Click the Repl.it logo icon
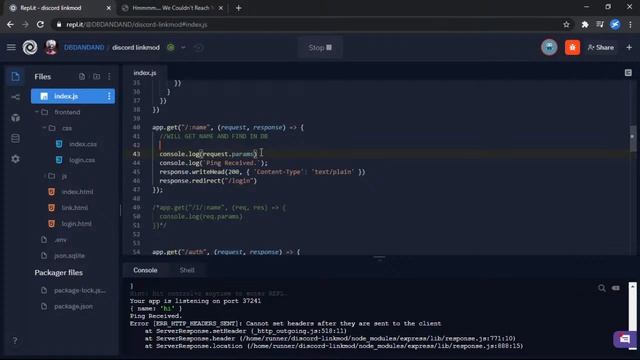The image size is (640, 360). tap(30, 47)
